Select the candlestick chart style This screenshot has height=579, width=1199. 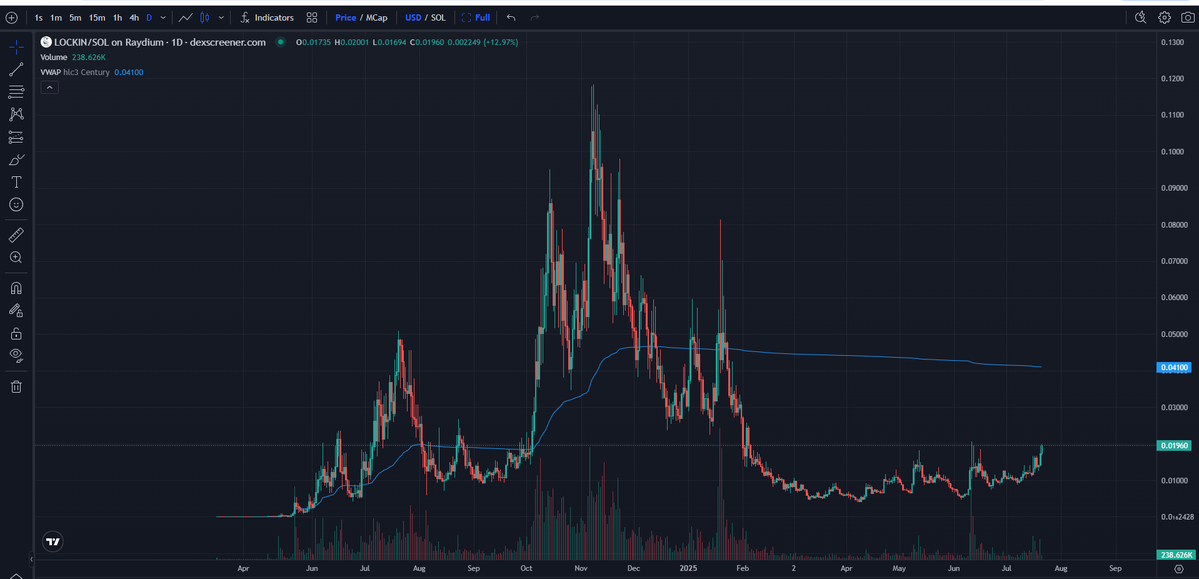click(204, 17)
